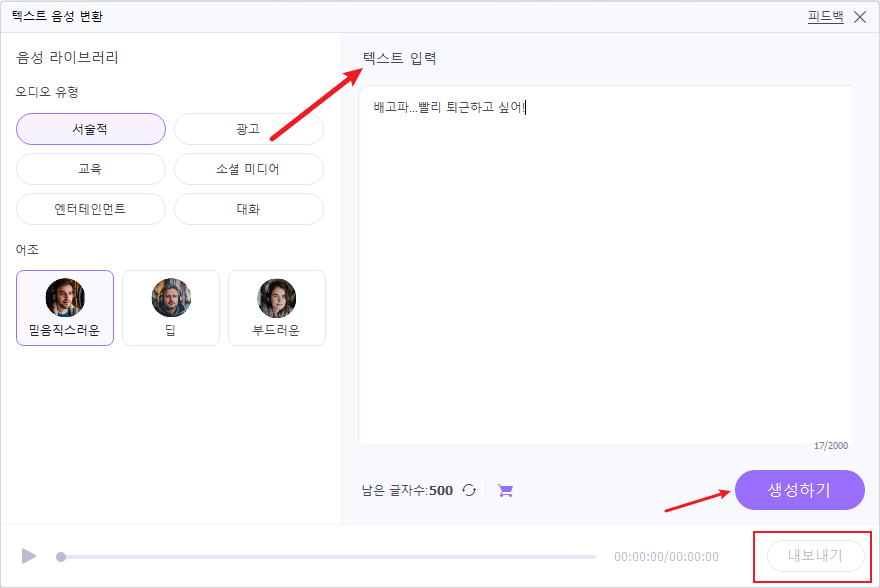Play the generated audio preview

(x=29, y=556)
